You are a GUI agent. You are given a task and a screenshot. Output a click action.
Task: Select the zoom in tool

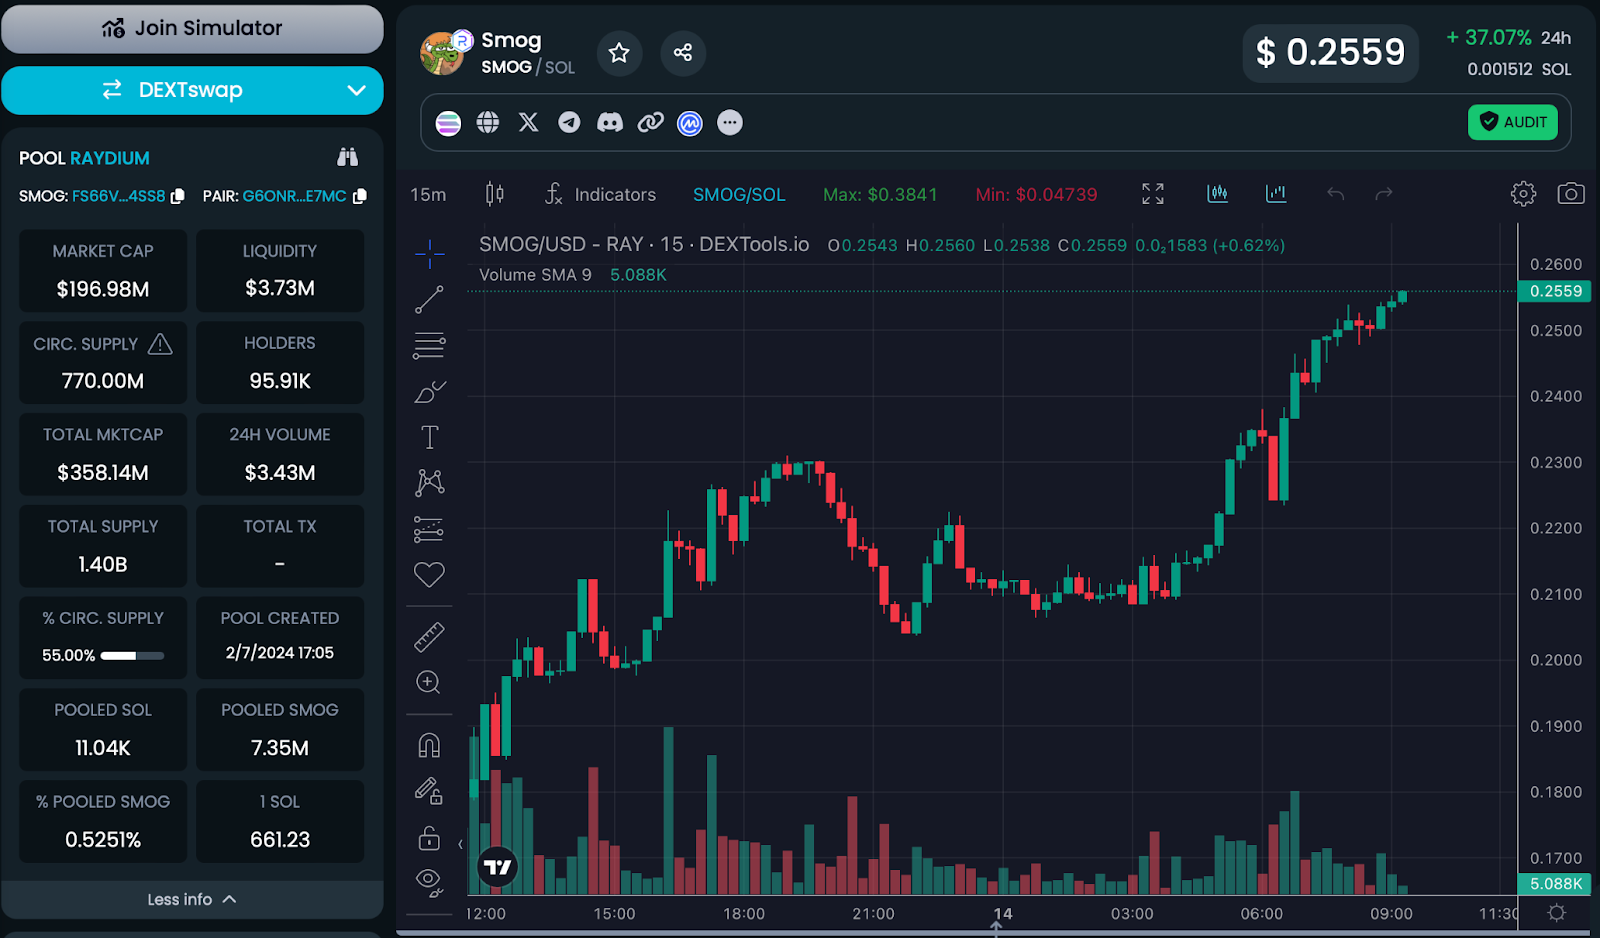429,683
